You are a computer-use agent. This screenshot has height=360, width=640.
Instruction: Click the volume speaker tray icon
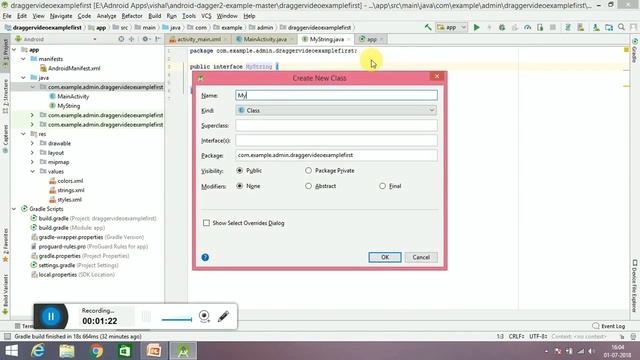tap(591, 351)
